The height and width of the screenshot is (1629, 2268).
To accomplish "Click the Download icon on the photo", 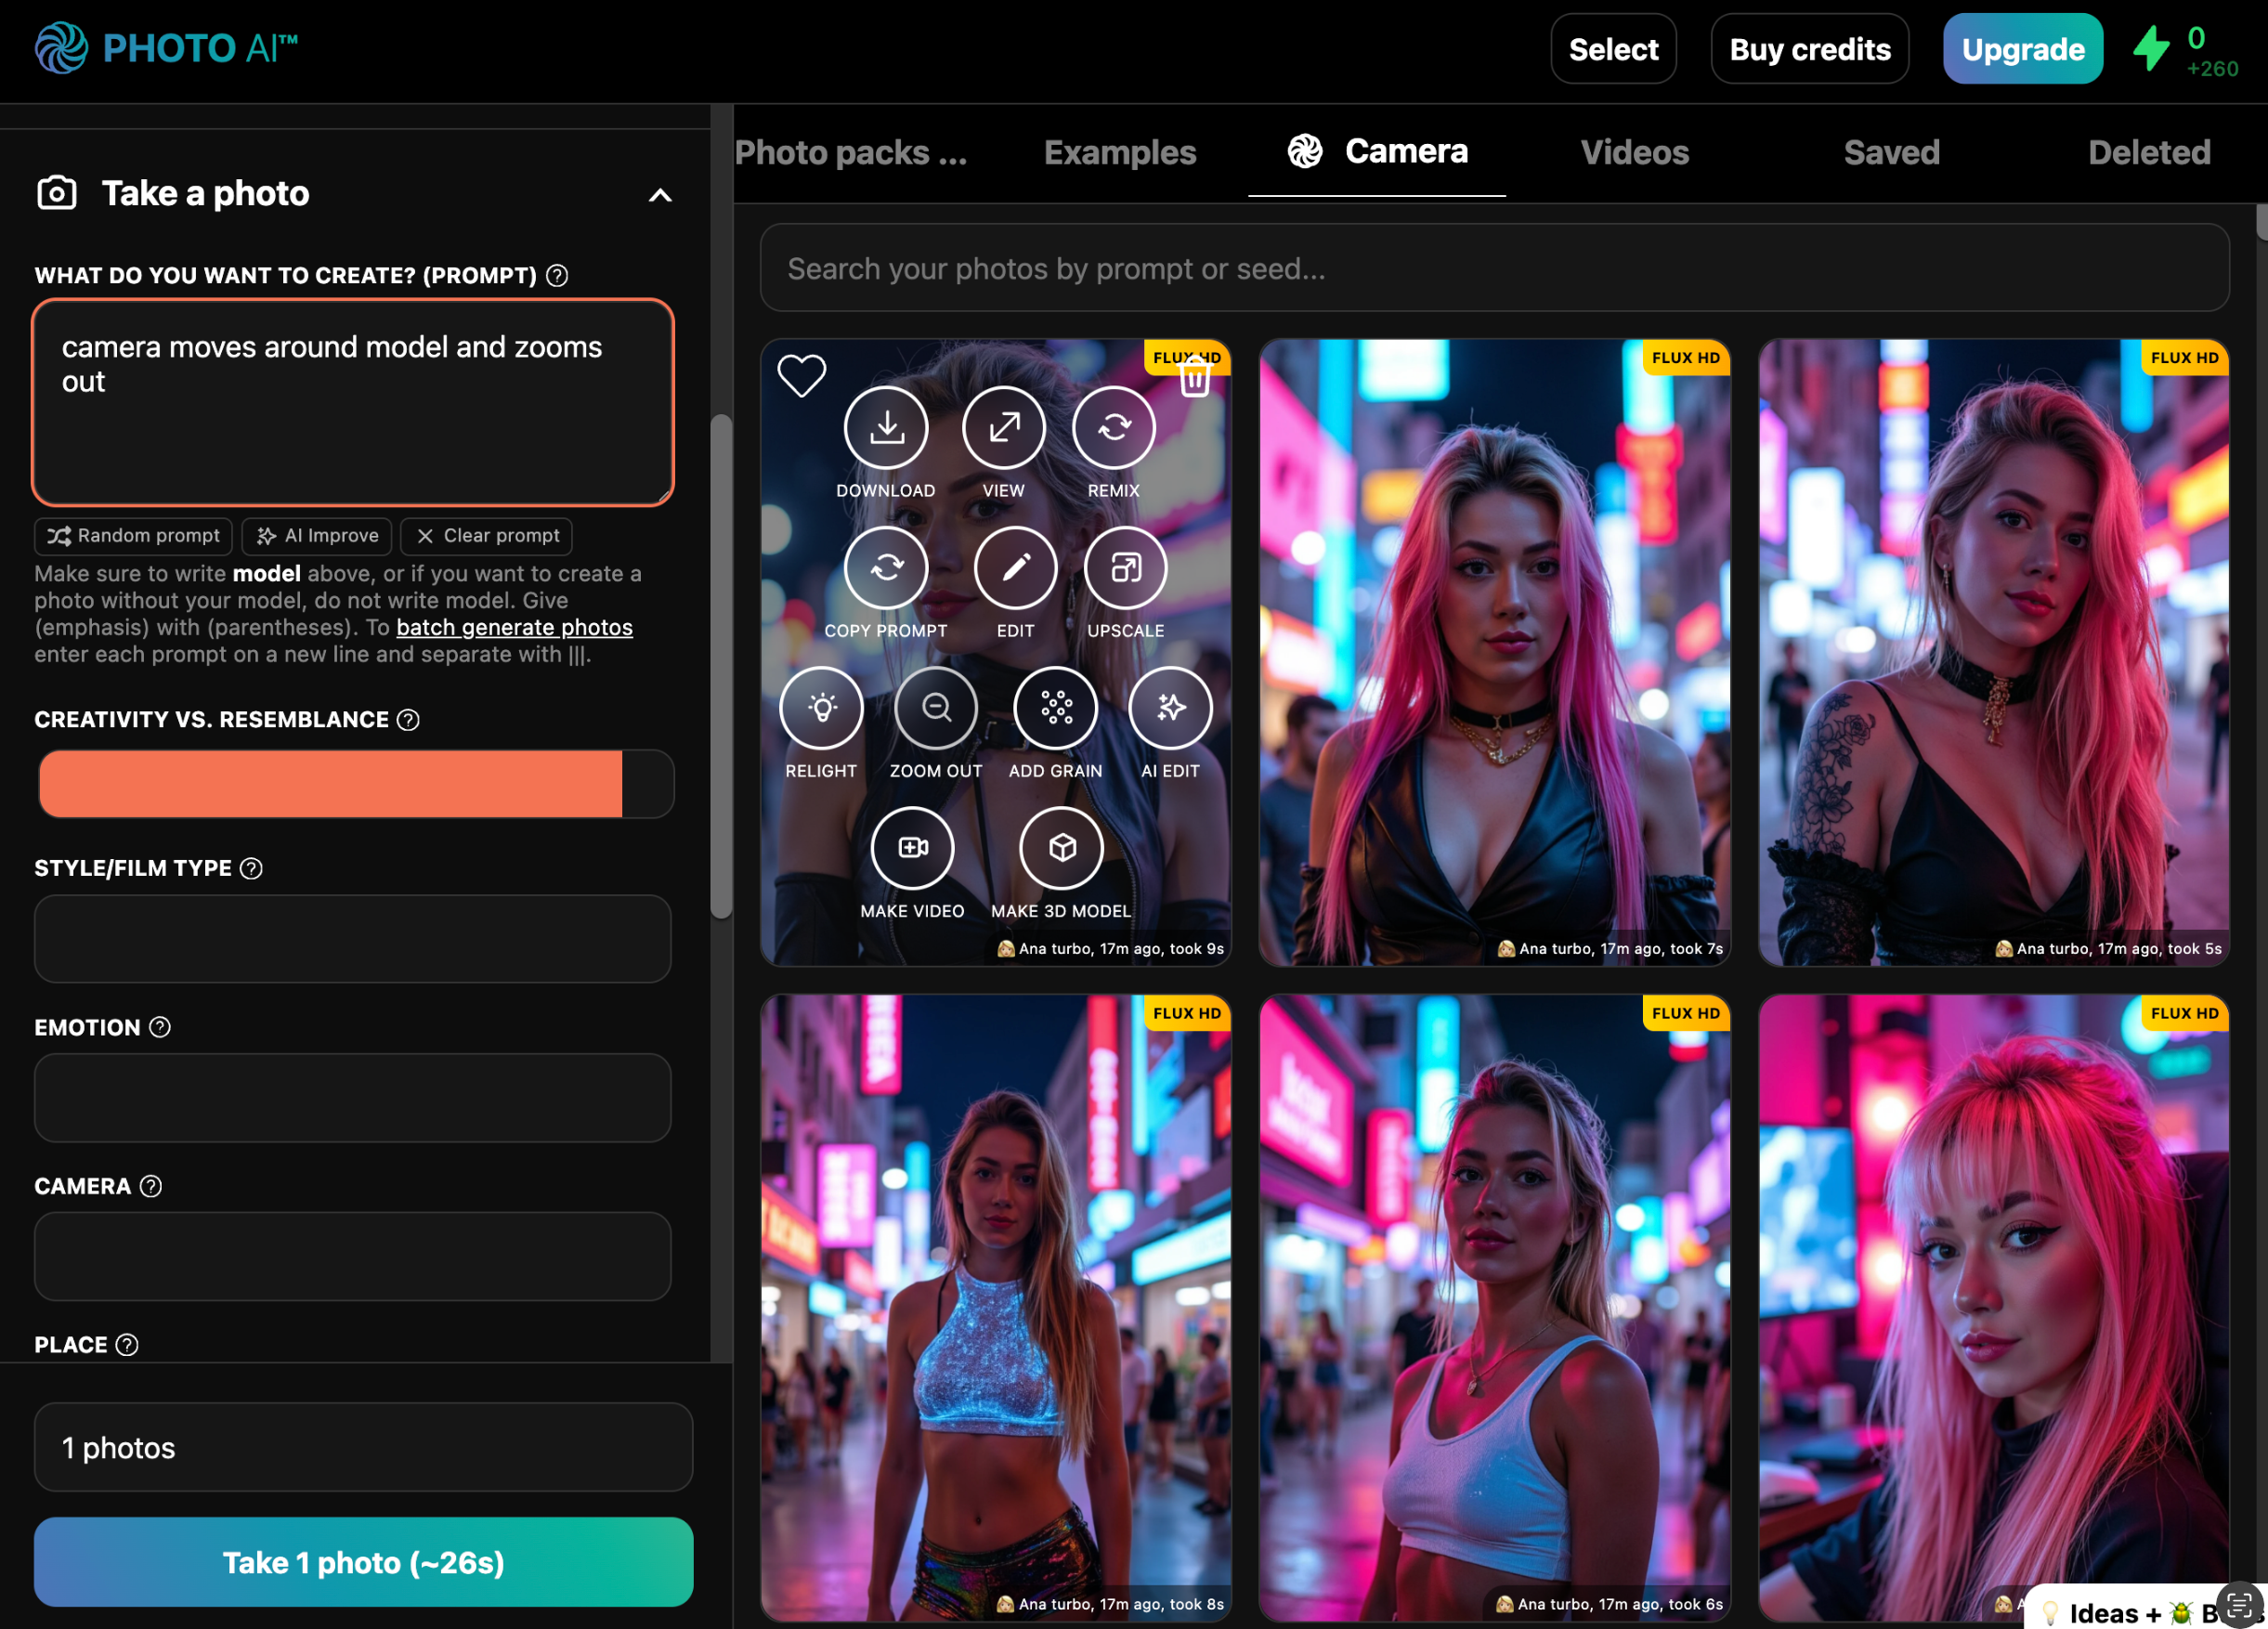I will coord(885,428).
